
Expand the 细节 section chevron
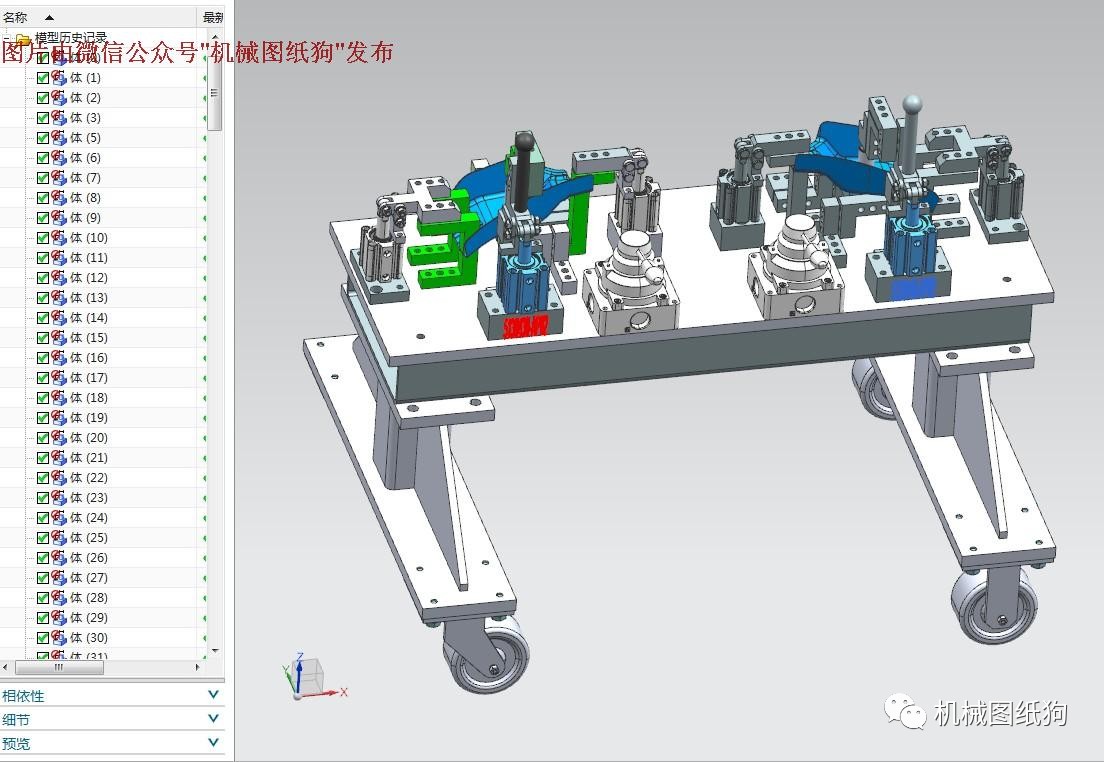tap(213, 719)
